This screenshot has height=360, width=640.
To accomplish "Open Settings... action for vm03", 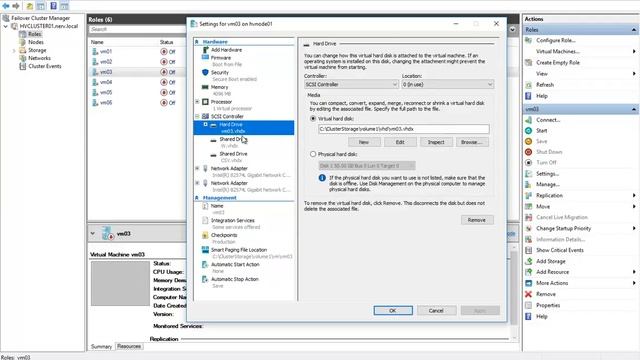I will tap(547, 174).
